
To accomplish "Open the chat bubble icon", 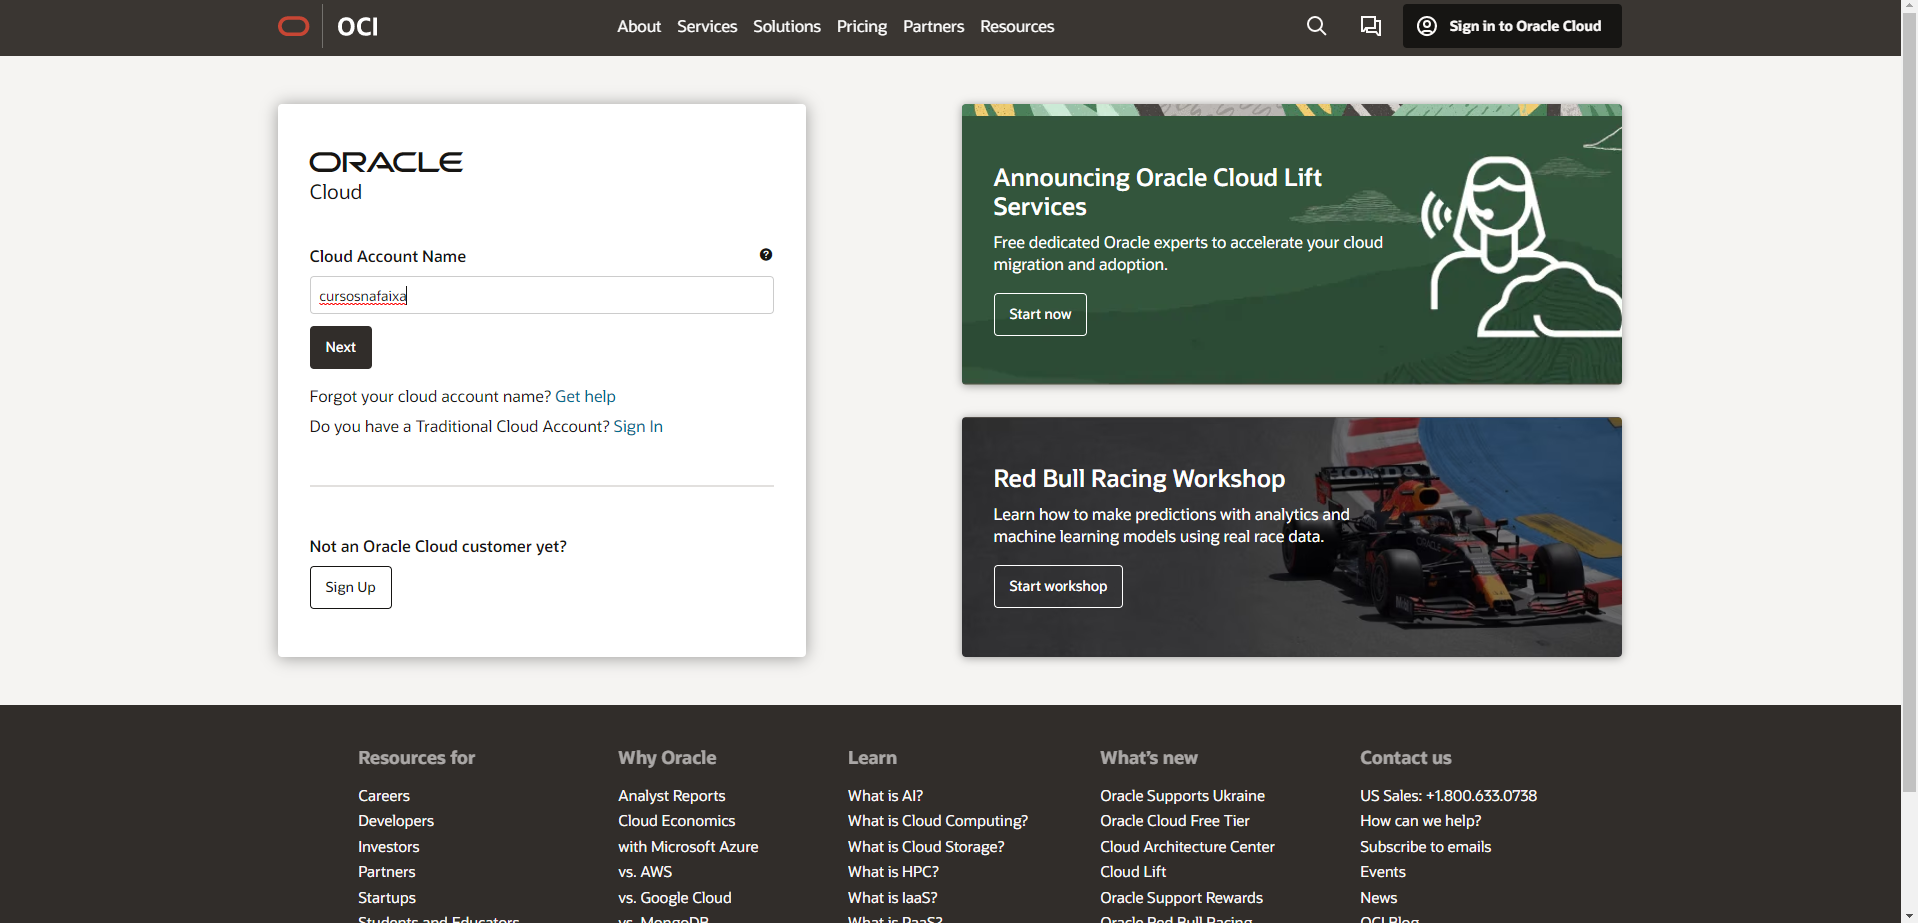I will click(1370, 26).
